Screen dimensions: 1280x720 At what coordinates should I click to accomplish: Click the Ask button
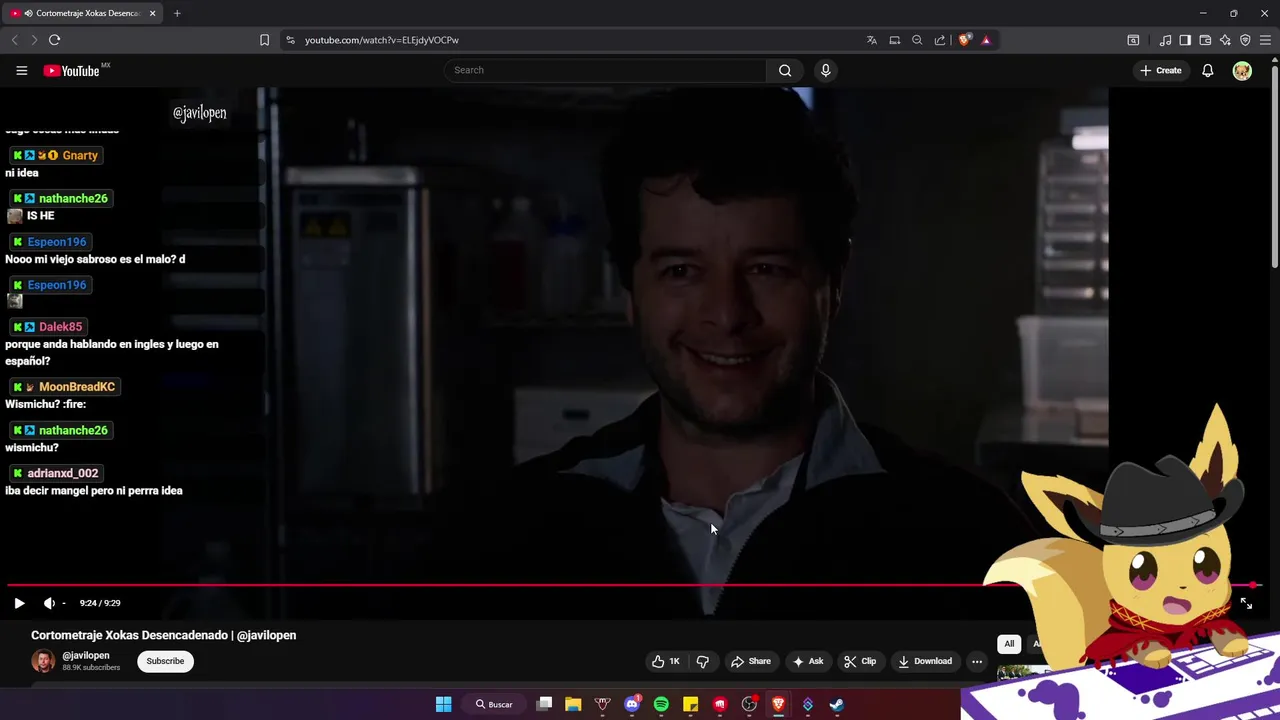click(x=808, y=661)
